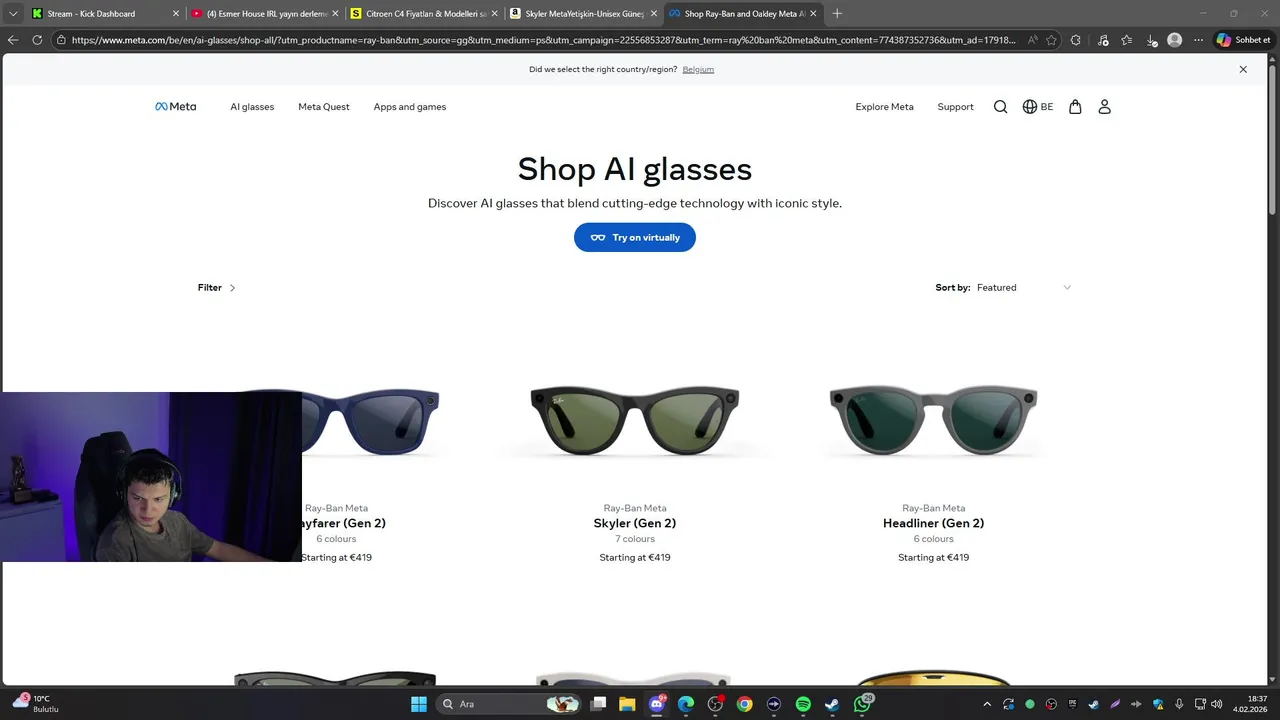
Task: Open the Apps and games menu
Action: (x=410, y=107)
